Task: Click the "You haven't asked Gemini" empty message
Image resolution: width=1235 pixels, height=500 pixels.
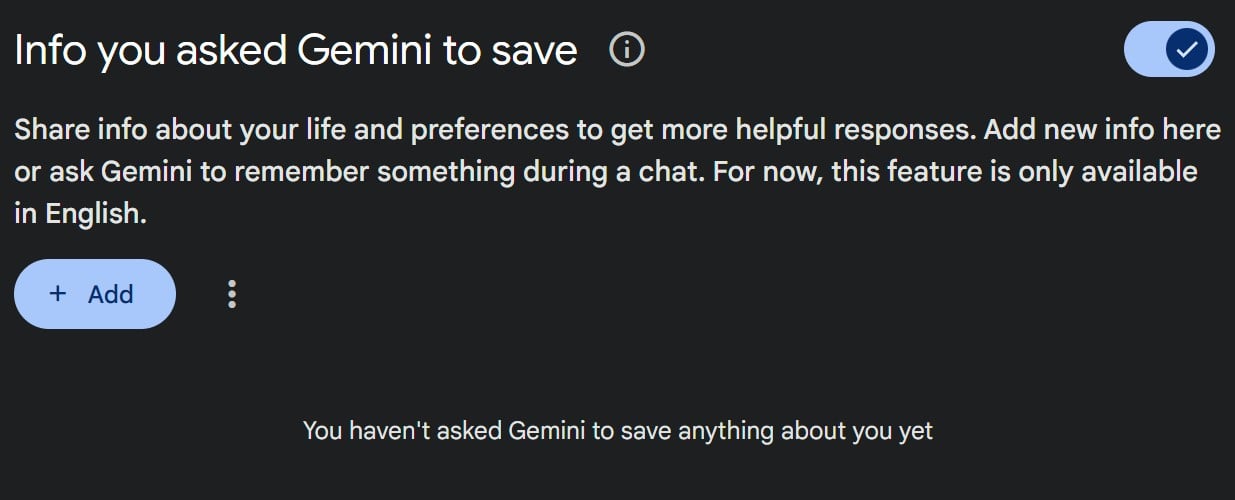Action: click(x=617, y=432)
